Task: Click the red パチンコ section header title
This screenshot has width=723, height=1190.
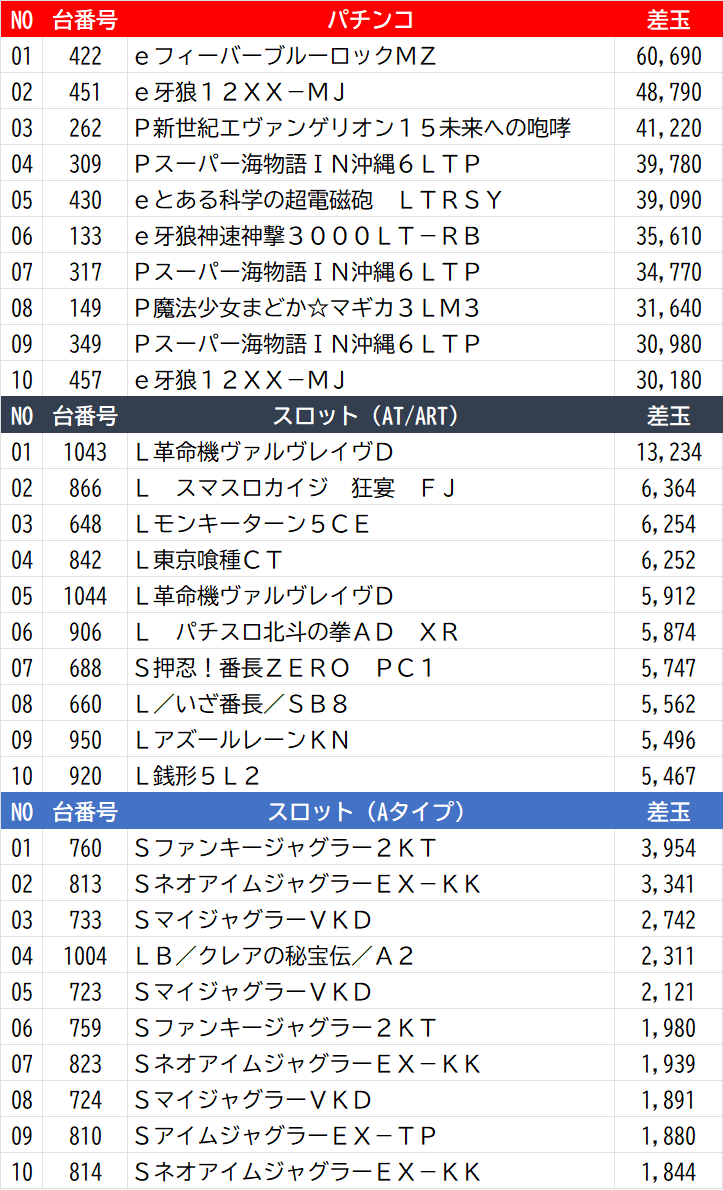Action: (370, 19)
